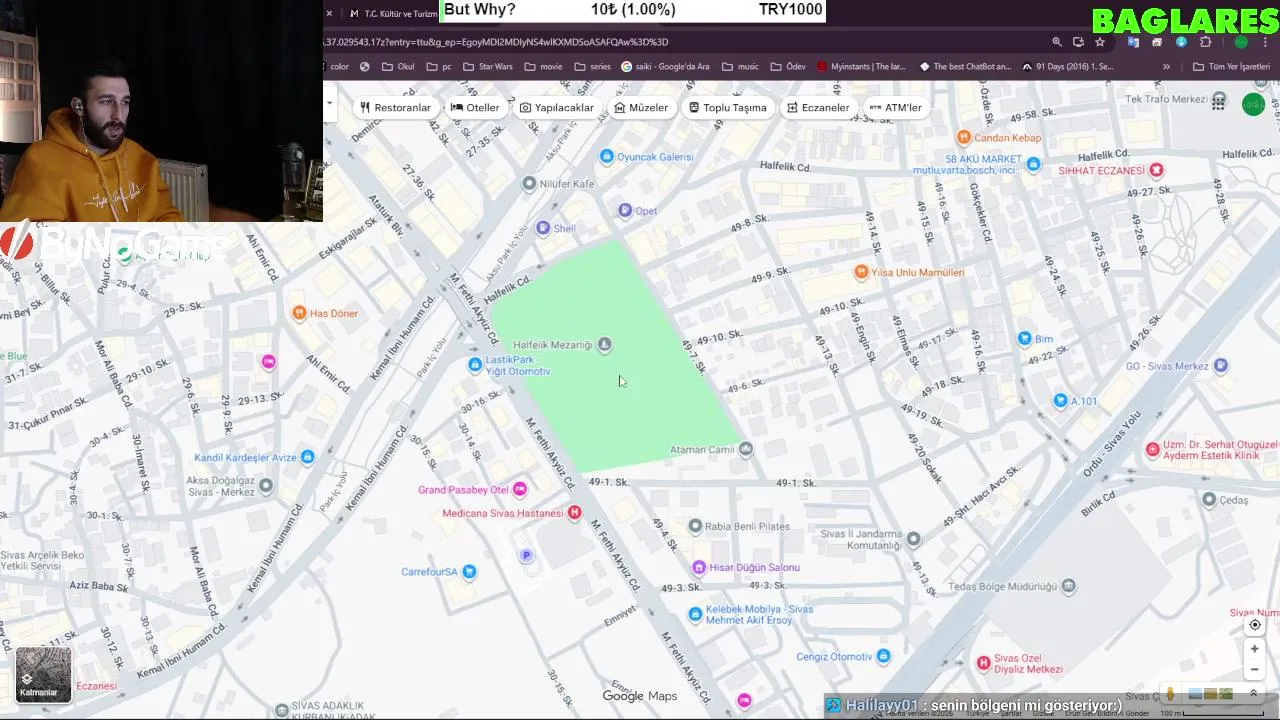The height and width of the screenshot is (720, 1280).
Task: Open the Extensions puzzle icon
Action: pyautogui.click(x=1205, y=42)
